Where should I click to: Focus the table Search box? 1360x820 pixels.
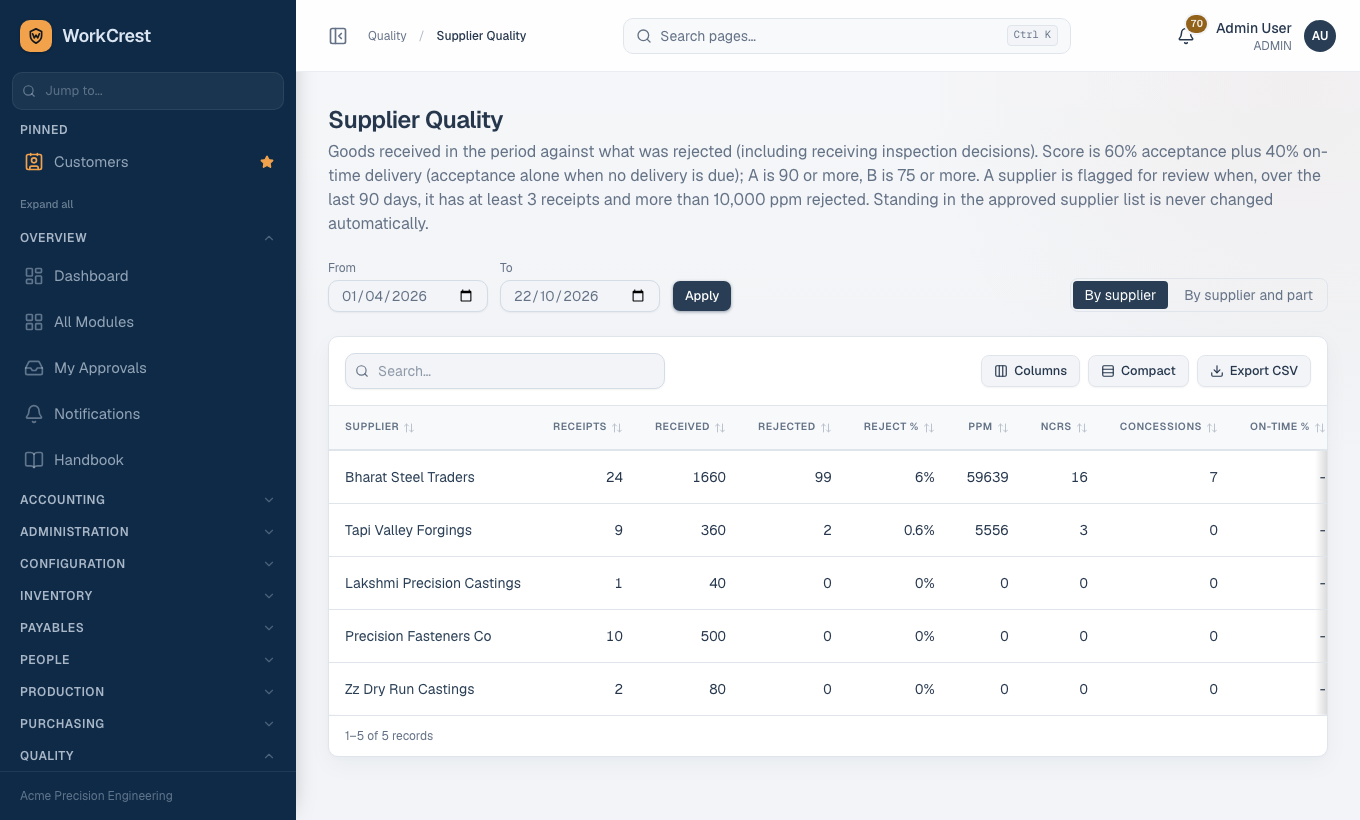pyautogui.click(x=505, y=371)
